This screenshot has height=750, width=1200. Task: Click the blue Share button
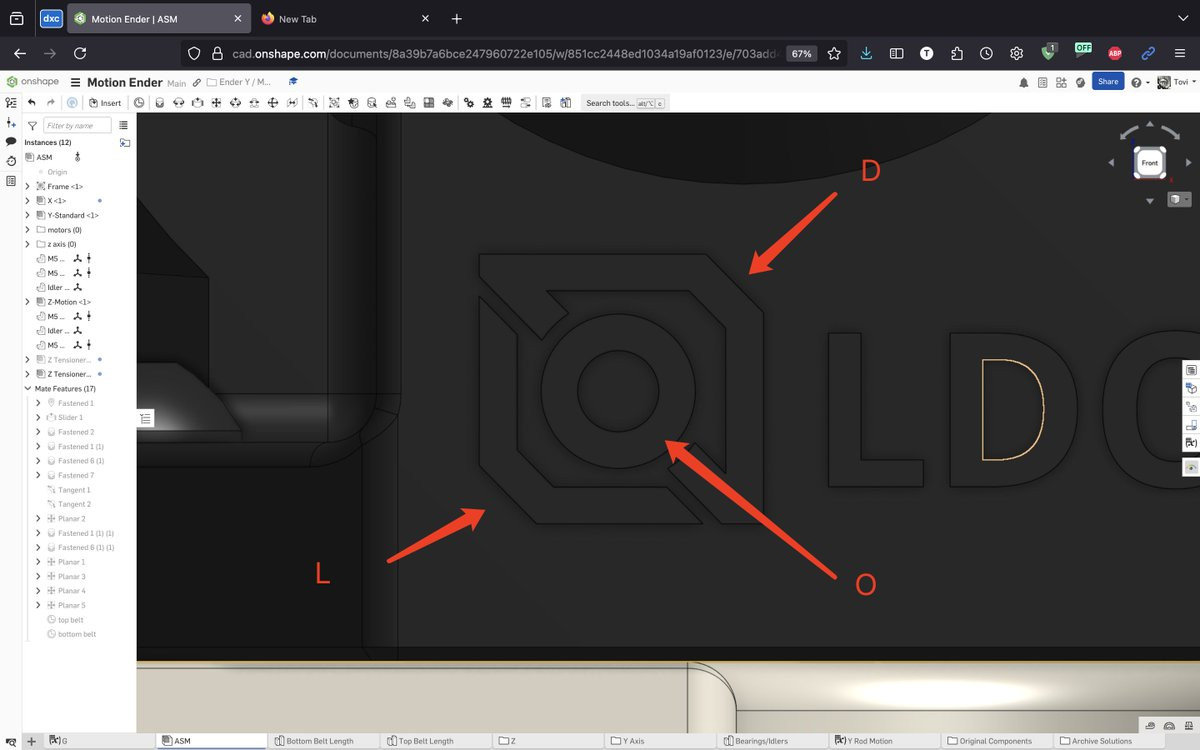(1108, 82)
